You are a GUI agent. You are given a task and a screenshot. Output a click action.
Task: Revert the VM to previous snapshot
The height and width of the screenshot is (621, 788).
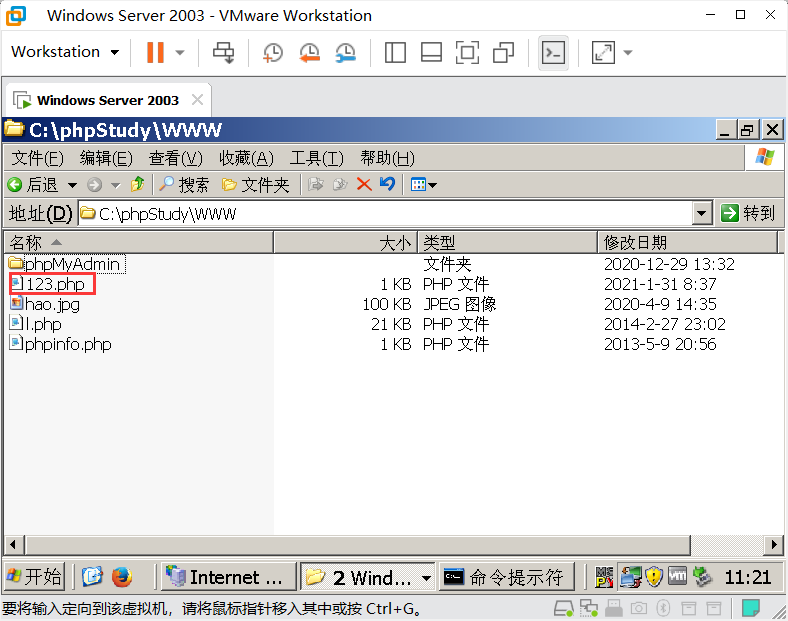point(310,52)
